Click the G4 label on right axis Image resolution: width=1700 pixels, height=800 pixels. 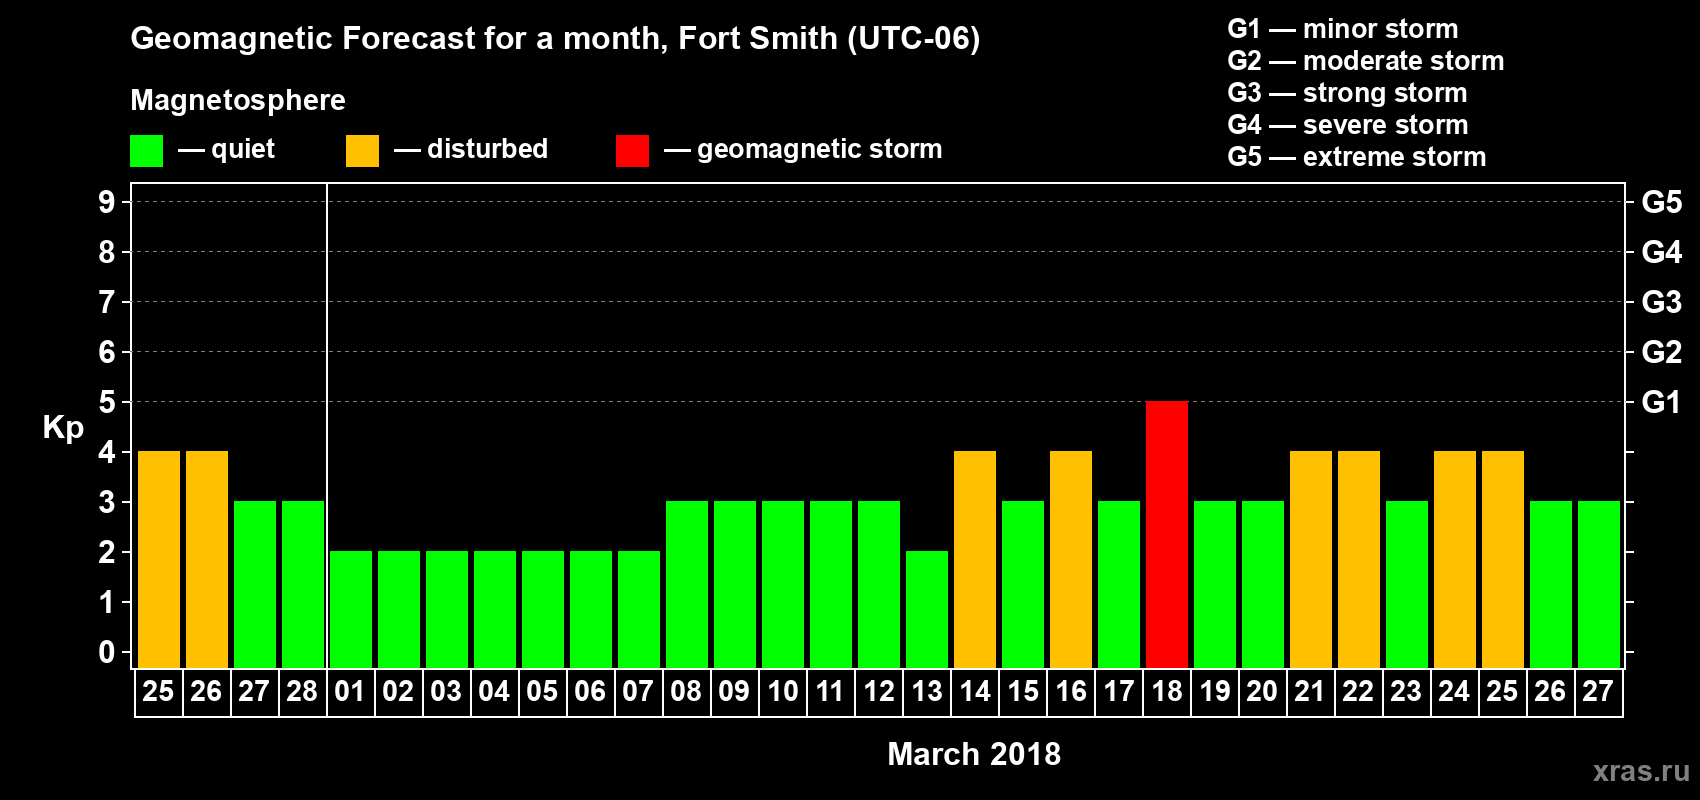click(1662, 252)
